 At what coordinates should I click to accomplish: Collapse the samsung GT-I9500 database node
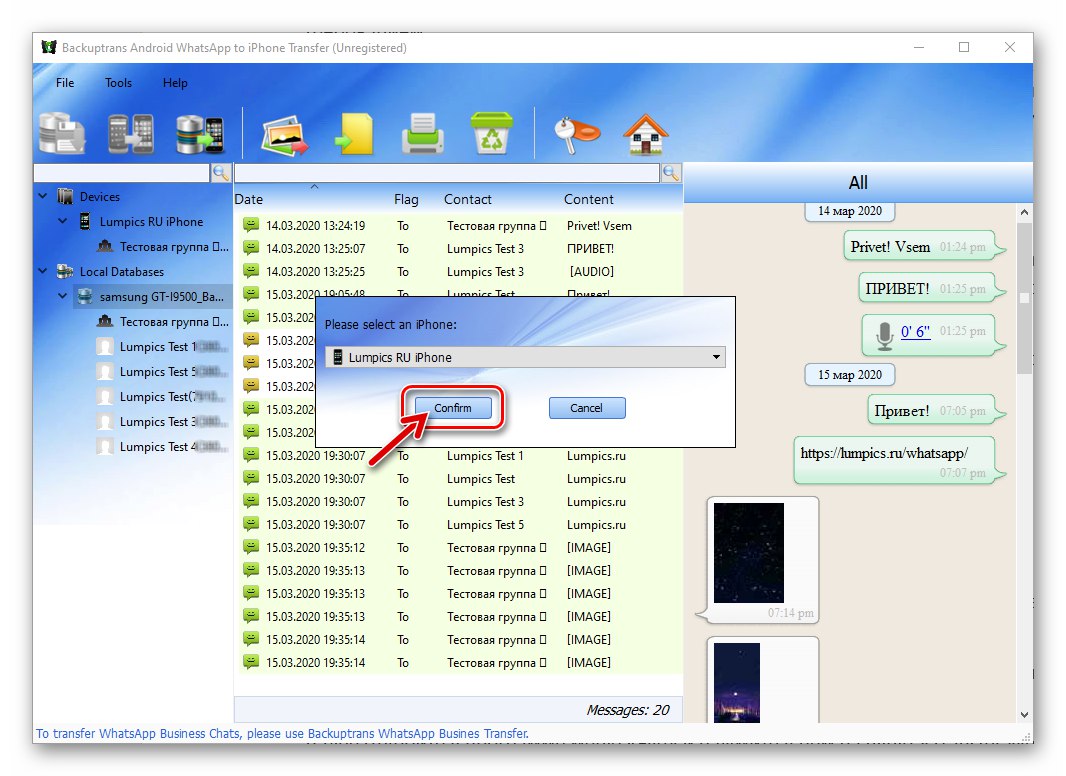[63, 296]
